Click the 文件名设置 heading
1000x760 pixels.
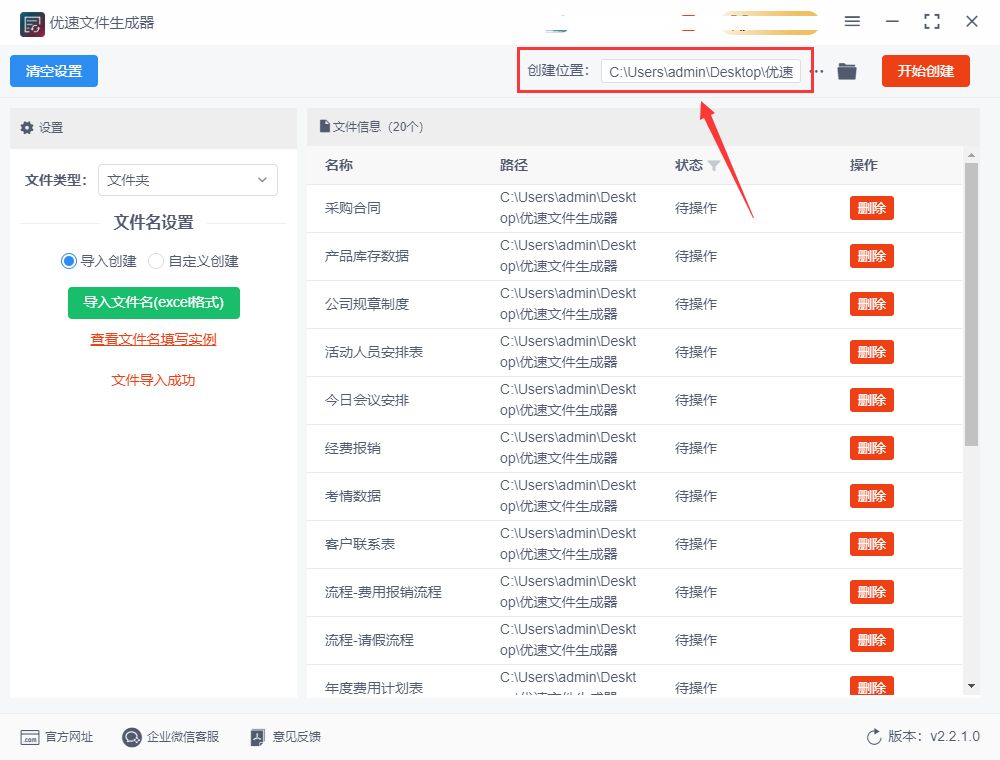[154, 223]
